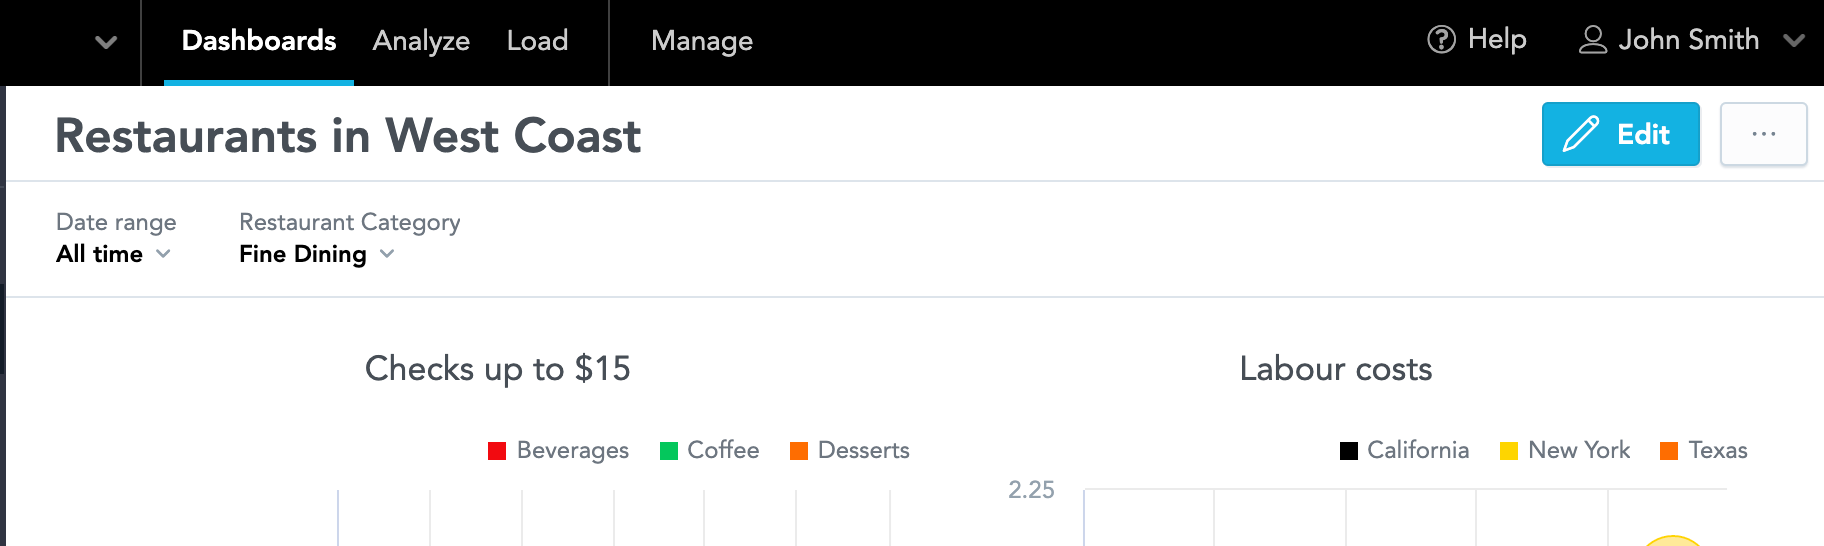Click the orange Texas legend swatch

click(x=1669, y=451)
